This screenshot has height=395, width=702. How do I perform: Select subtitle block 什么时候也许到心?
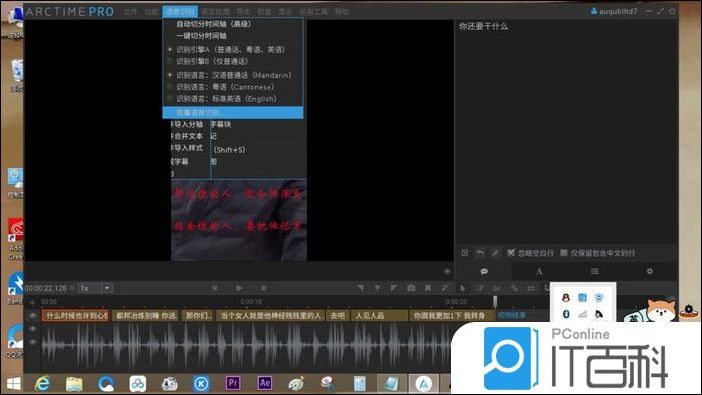(x=75, y=316)
